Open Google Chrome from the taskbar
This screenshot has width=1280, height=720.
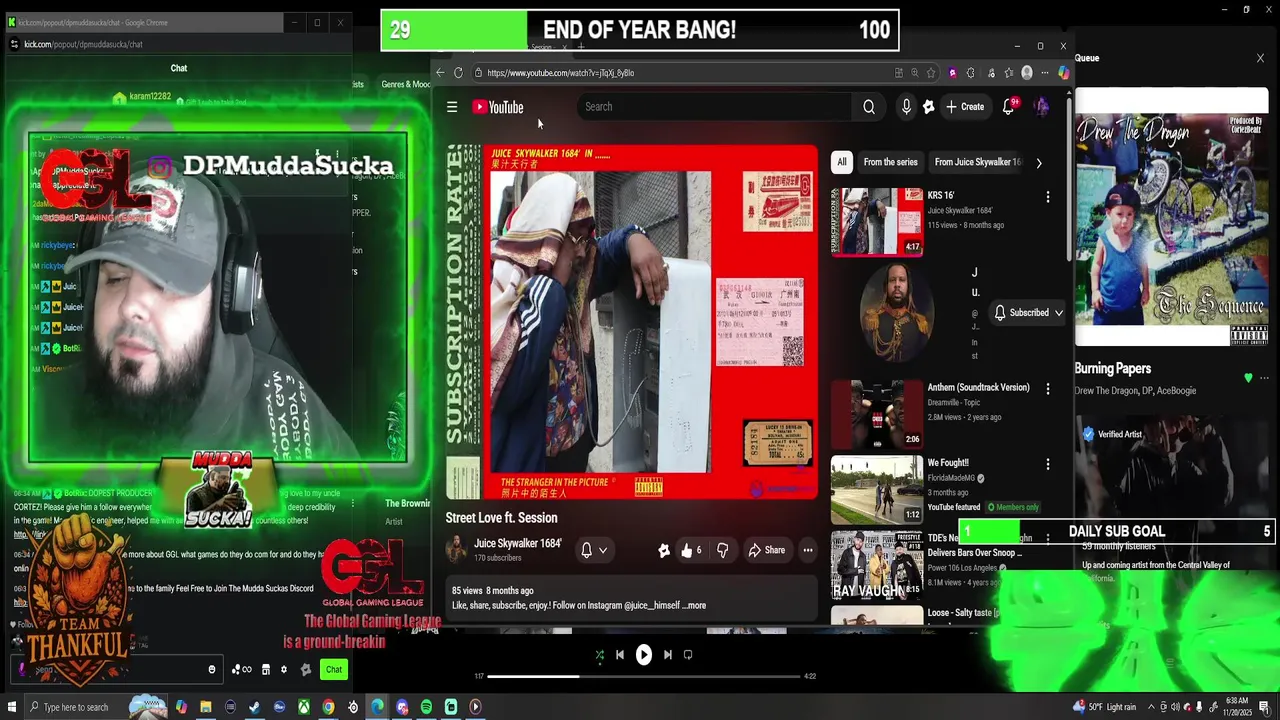coord(328,707)
